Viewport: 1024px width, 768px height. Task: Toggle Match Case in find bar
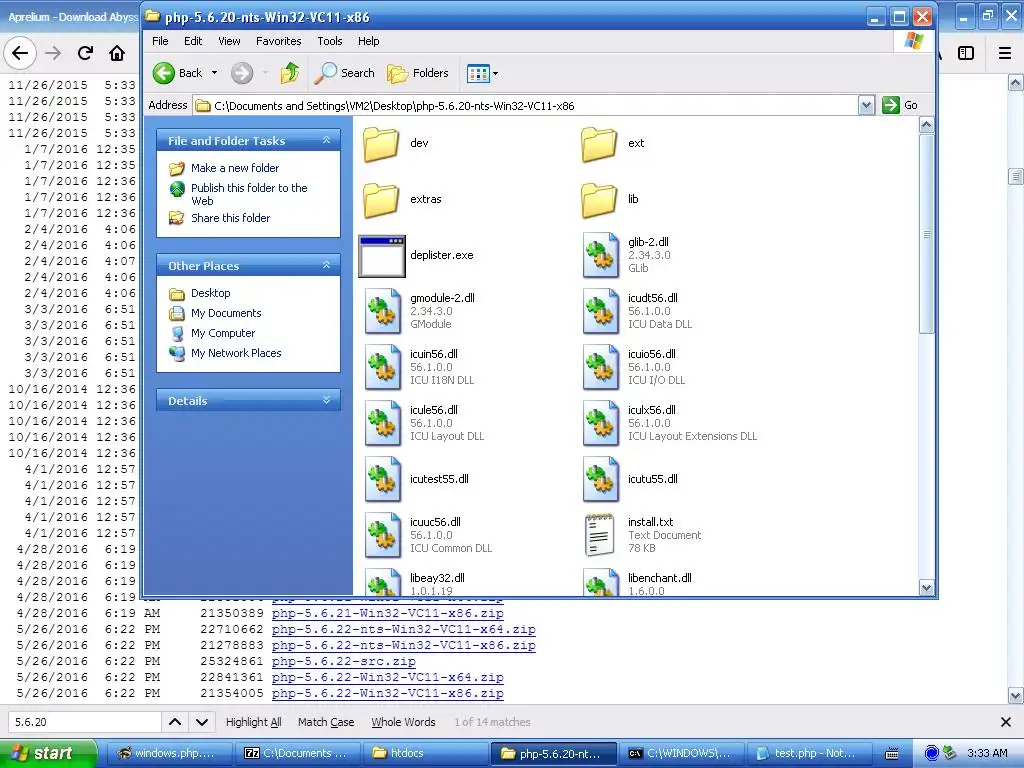326,722
